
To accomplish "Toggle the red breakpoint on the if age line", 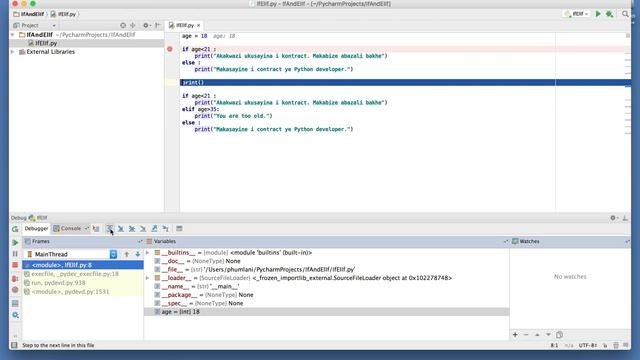I will pyautogui.click(x=170, y=49).
